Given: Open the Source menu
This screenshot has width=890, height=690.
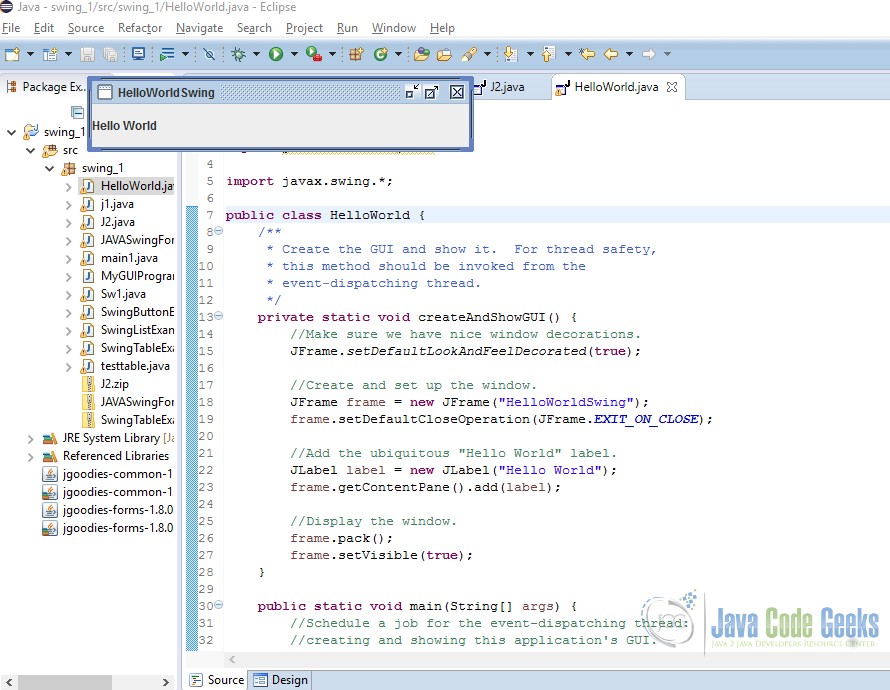Looking at the screenshot, I should point(85,28).
